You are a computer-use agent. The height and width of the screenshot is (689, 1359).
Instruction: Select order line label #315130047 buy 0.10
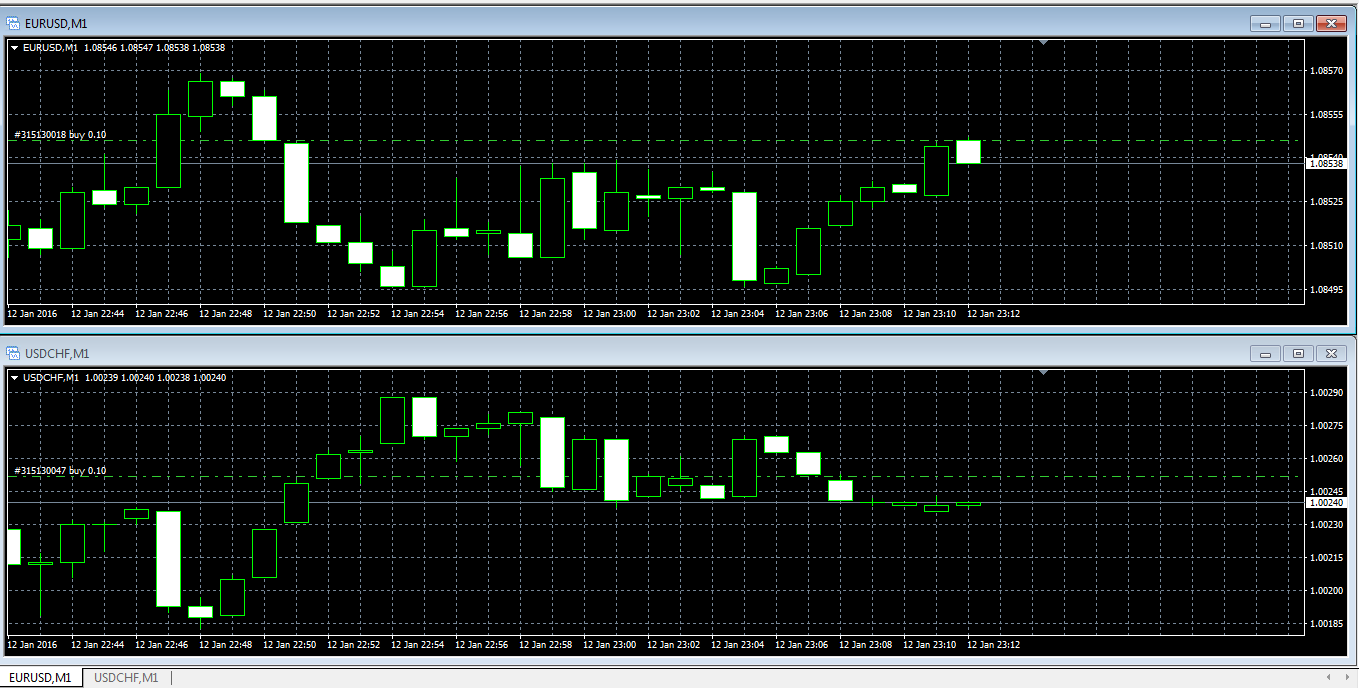tap(60, 470)
